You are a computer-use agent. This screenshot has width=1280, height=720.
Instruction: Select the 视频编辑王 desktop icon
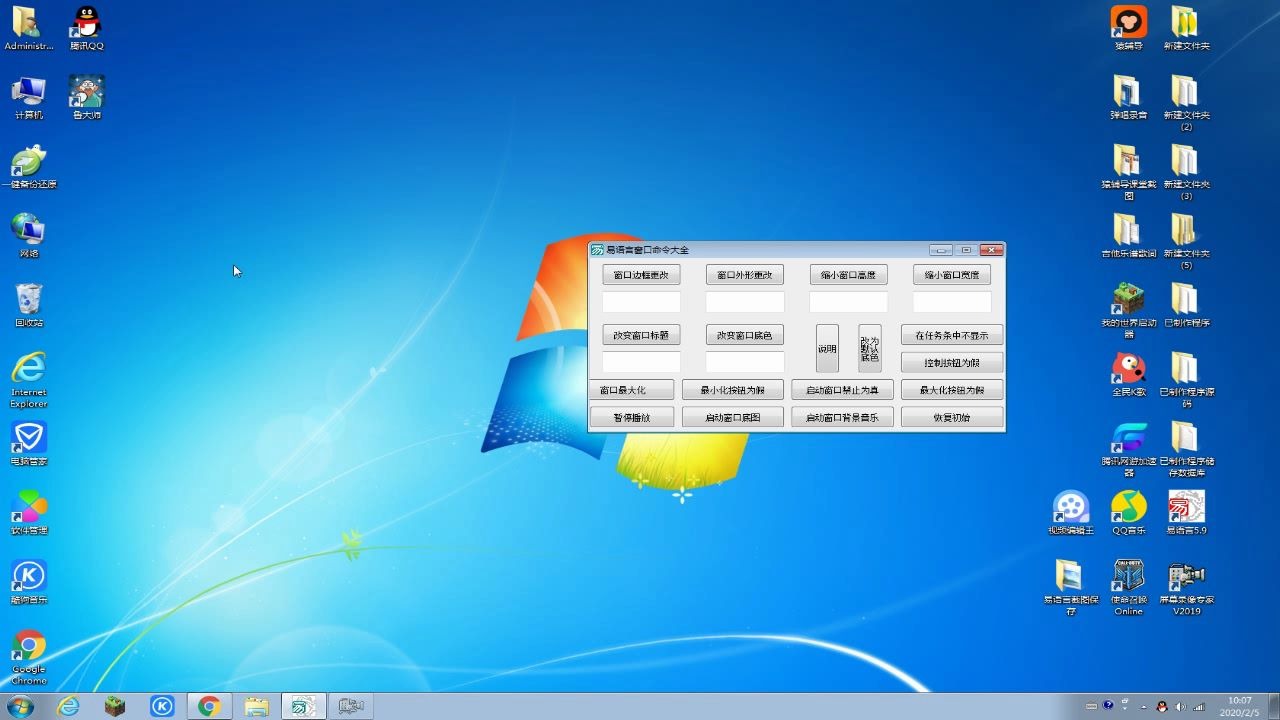coord(1071,512)
